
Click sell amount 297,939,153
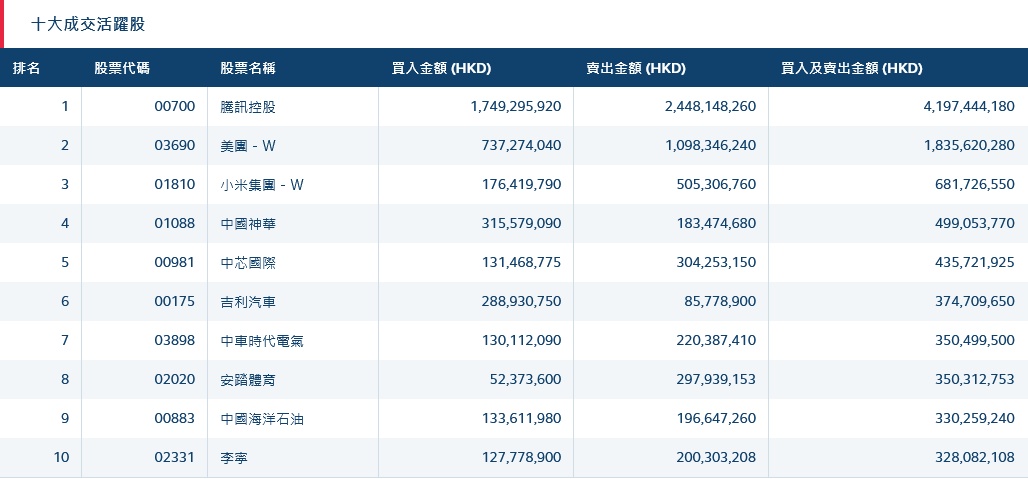[x=717, y=380]
